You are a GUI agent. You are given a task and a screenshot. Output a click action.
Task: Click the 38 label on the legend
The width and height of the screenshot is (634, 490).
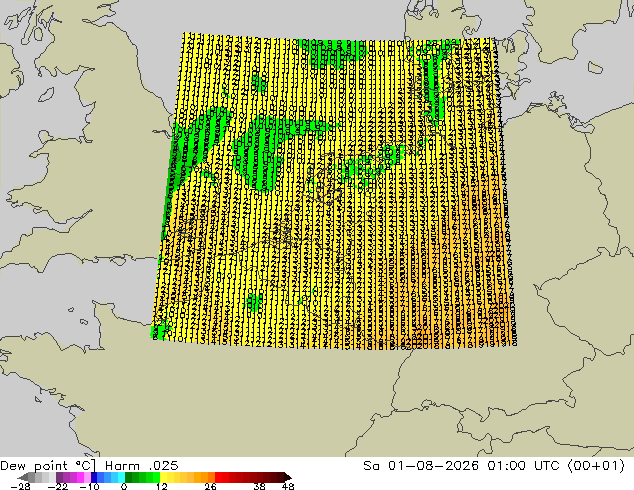pos(260,486)
